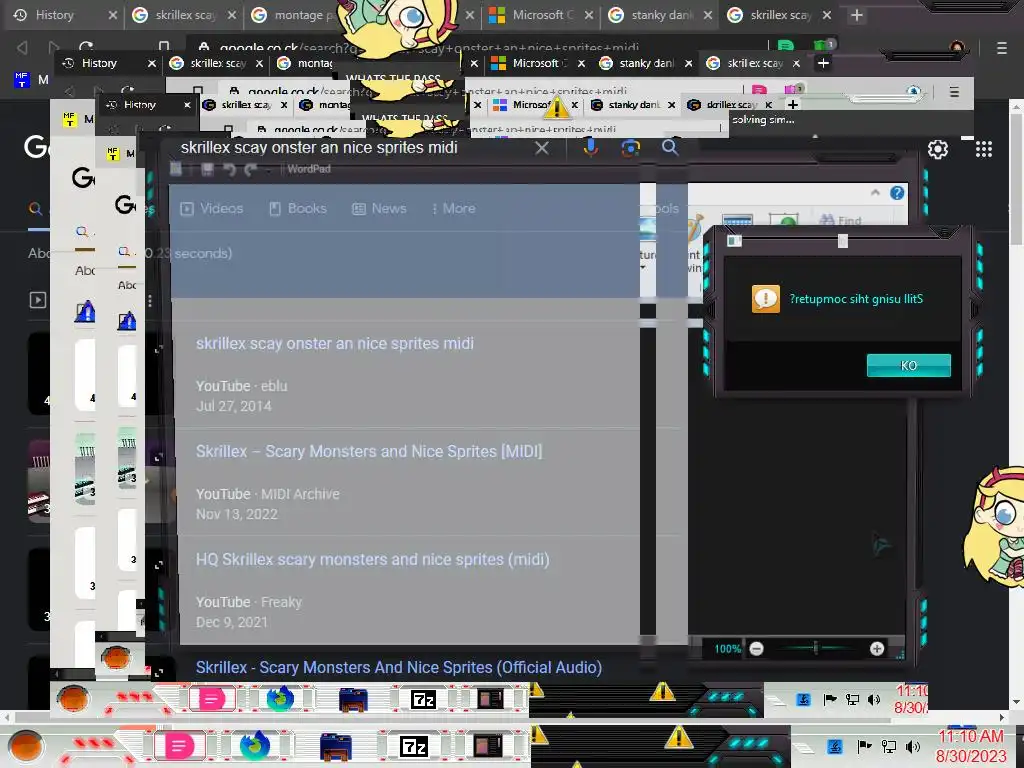Switch to Videos search tab
The image size is (1024, 768).
(x=212, y=208)
